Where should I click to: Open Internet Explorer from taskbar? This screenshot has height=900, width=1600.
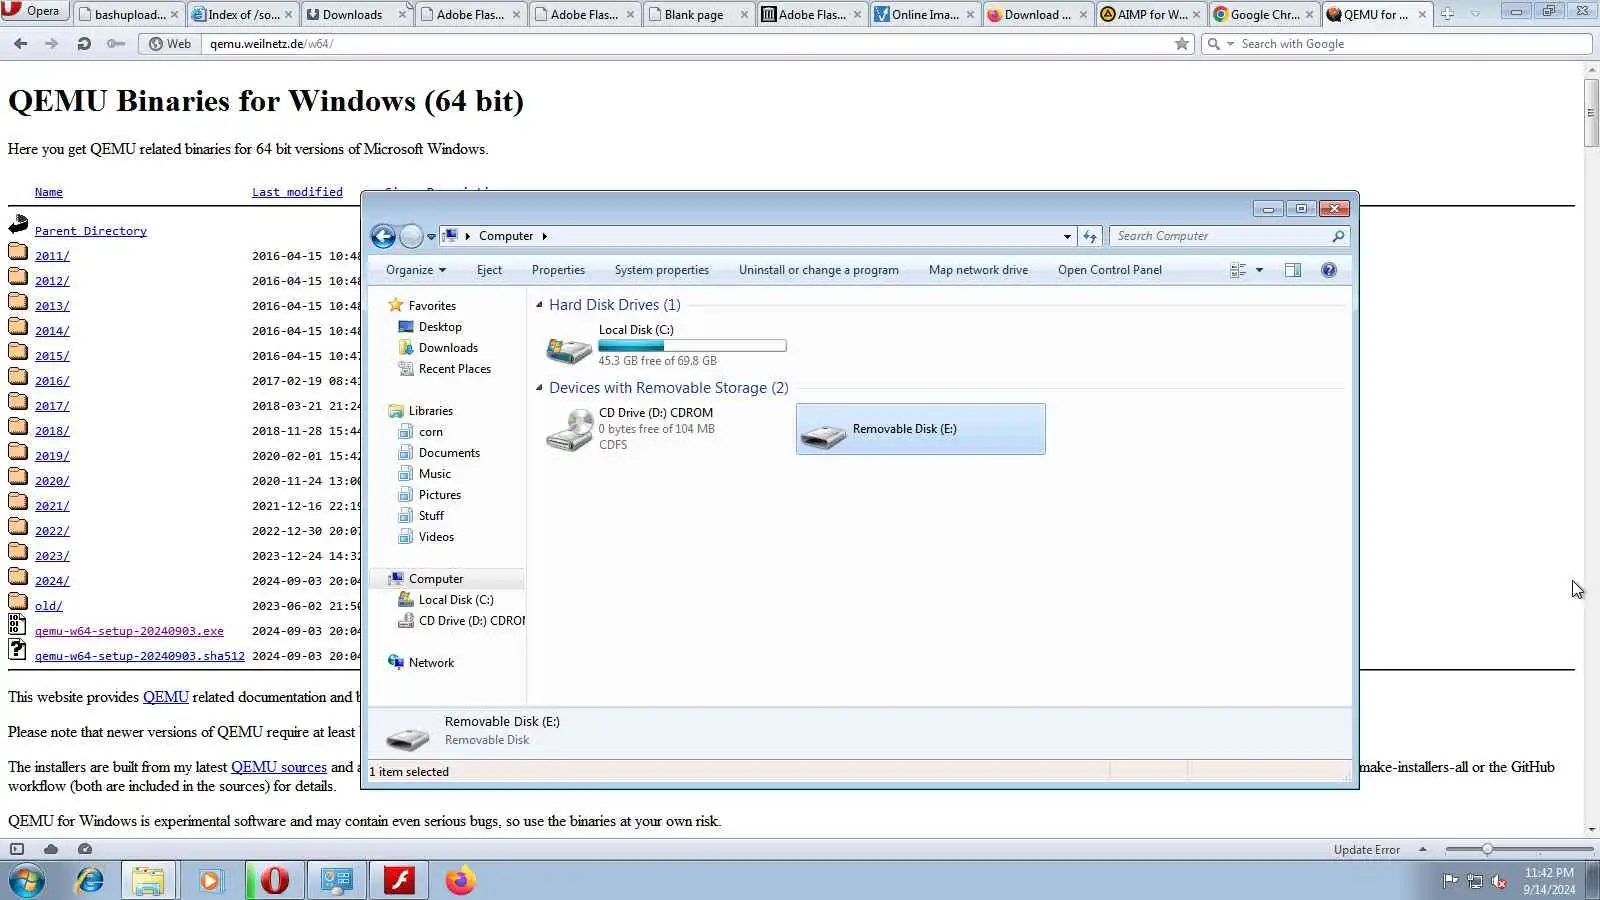90,881
